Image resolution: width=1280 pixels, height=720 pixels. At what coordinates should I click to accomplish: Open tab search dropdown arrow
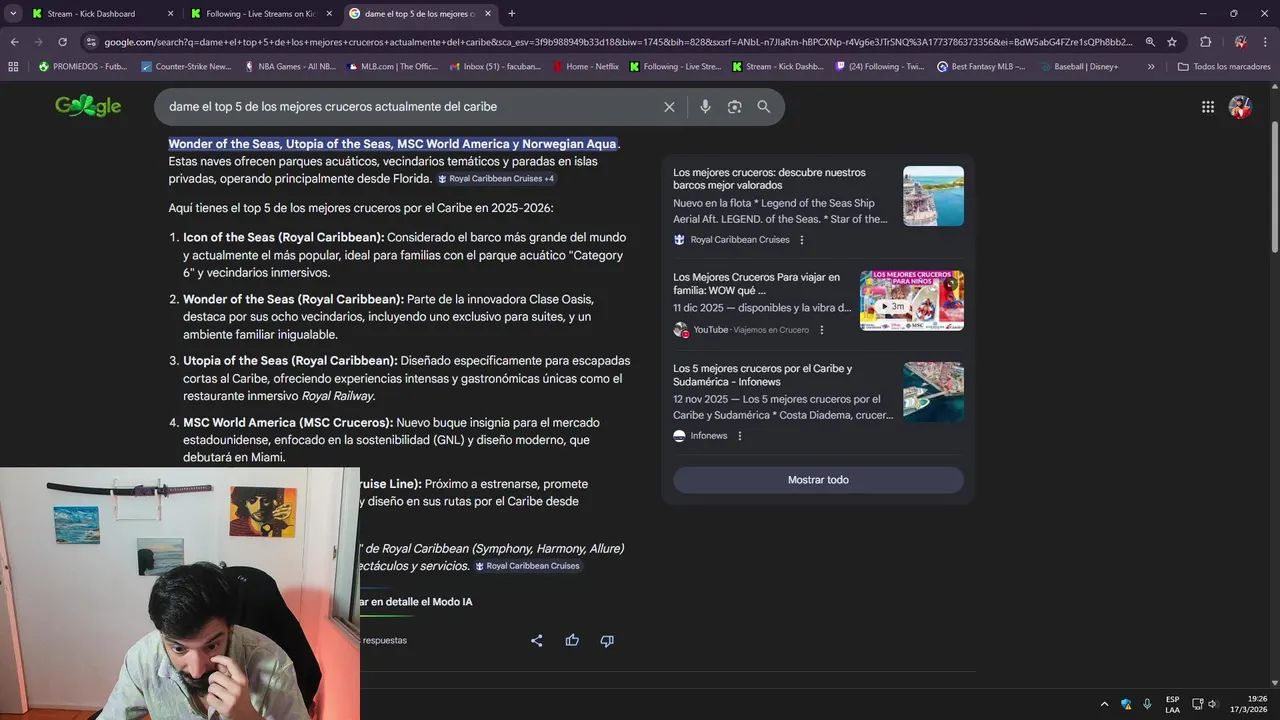(x=14, y=14)
